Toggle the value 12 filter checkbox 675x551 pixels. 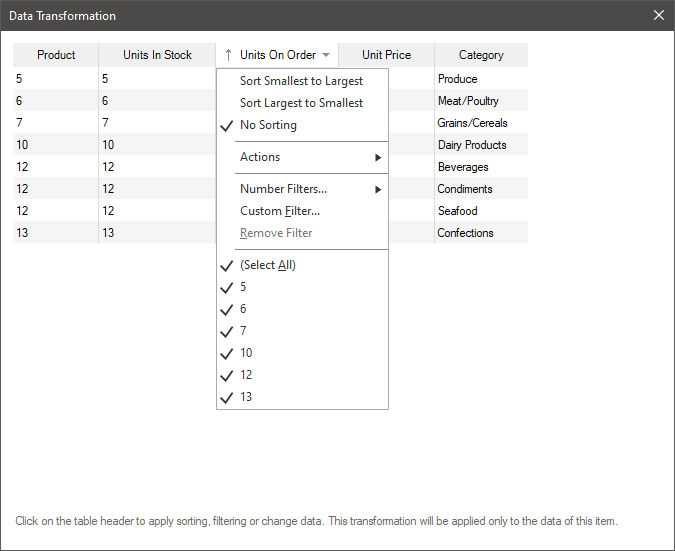227,375
